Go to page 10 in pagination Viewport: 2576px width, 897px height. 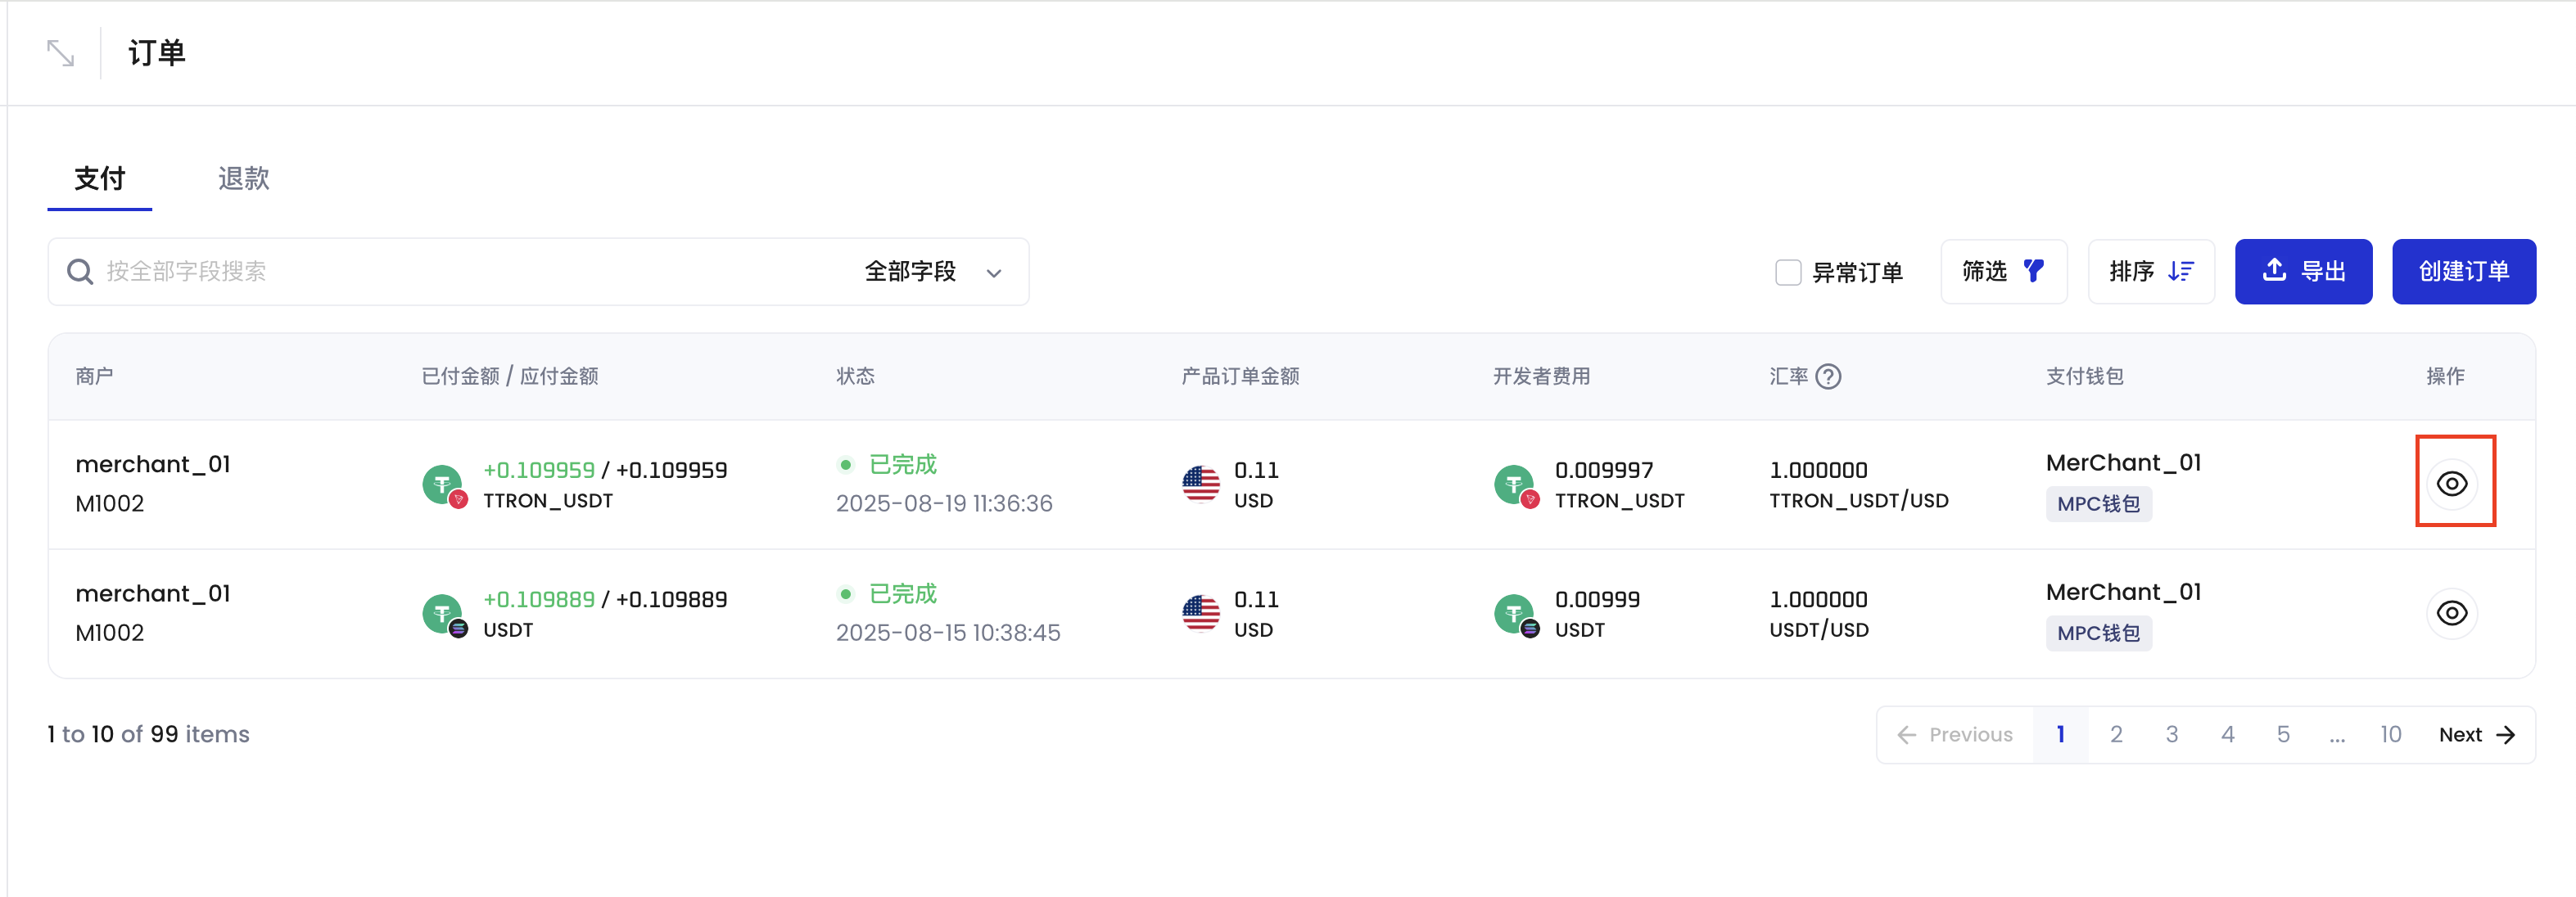(2391, 733)
